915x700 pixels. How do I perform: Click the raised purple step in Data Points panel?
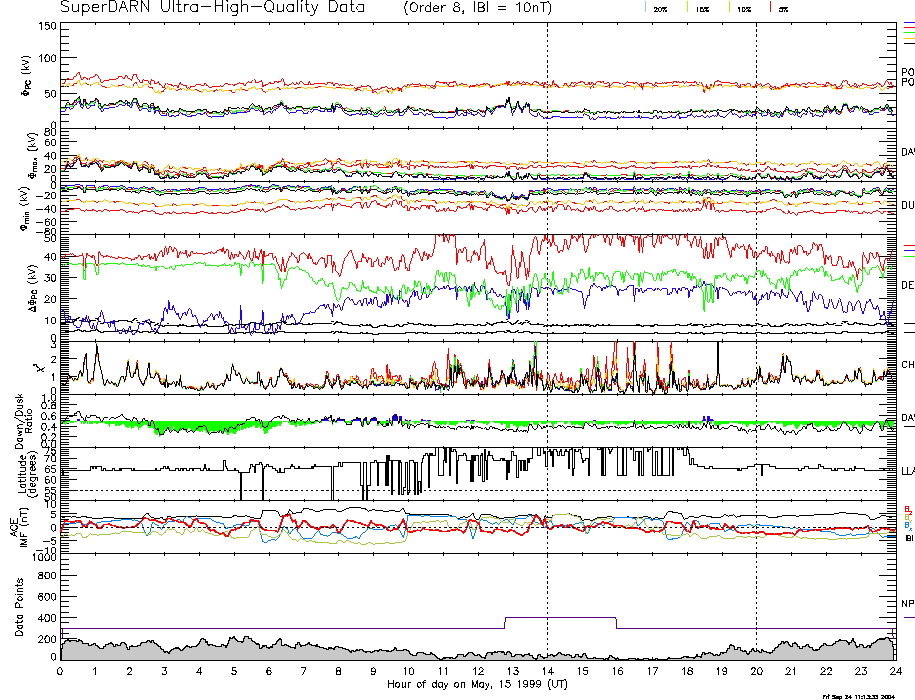tap(560, 618)
